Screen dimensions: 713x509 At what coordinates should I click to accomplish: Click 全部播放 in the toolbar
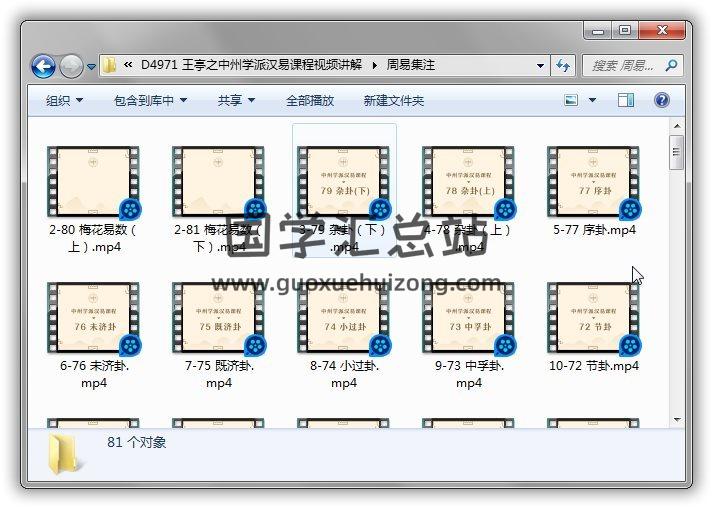310,100
